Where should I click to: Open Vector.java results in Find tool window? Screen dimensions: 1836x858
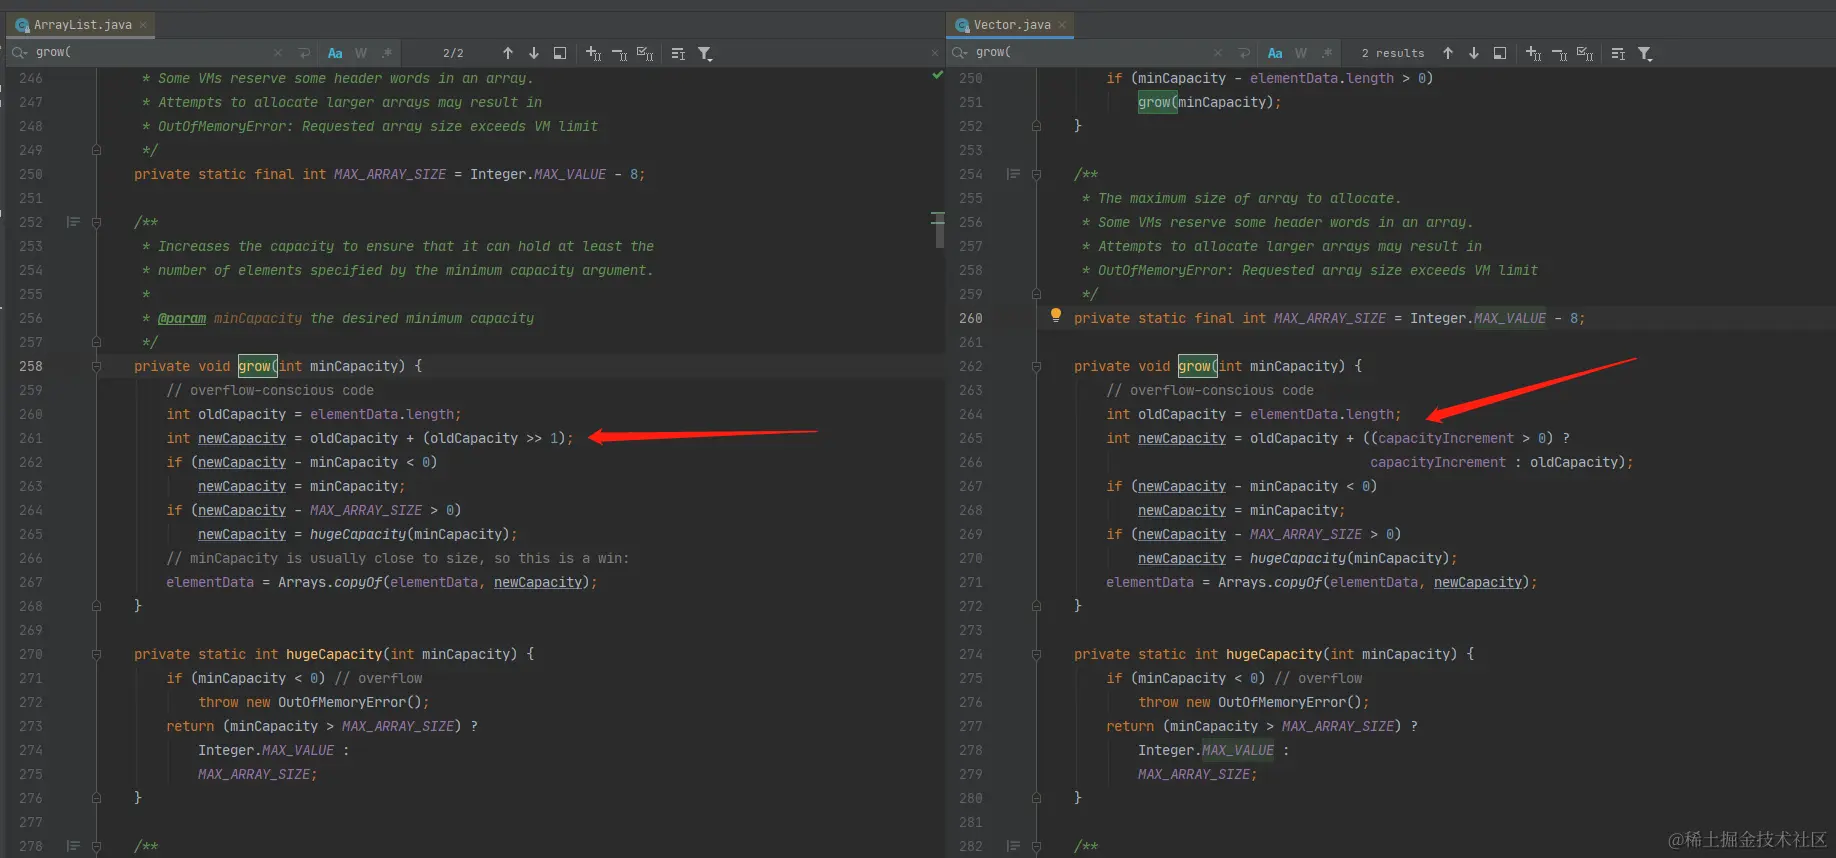[1618, 53]
